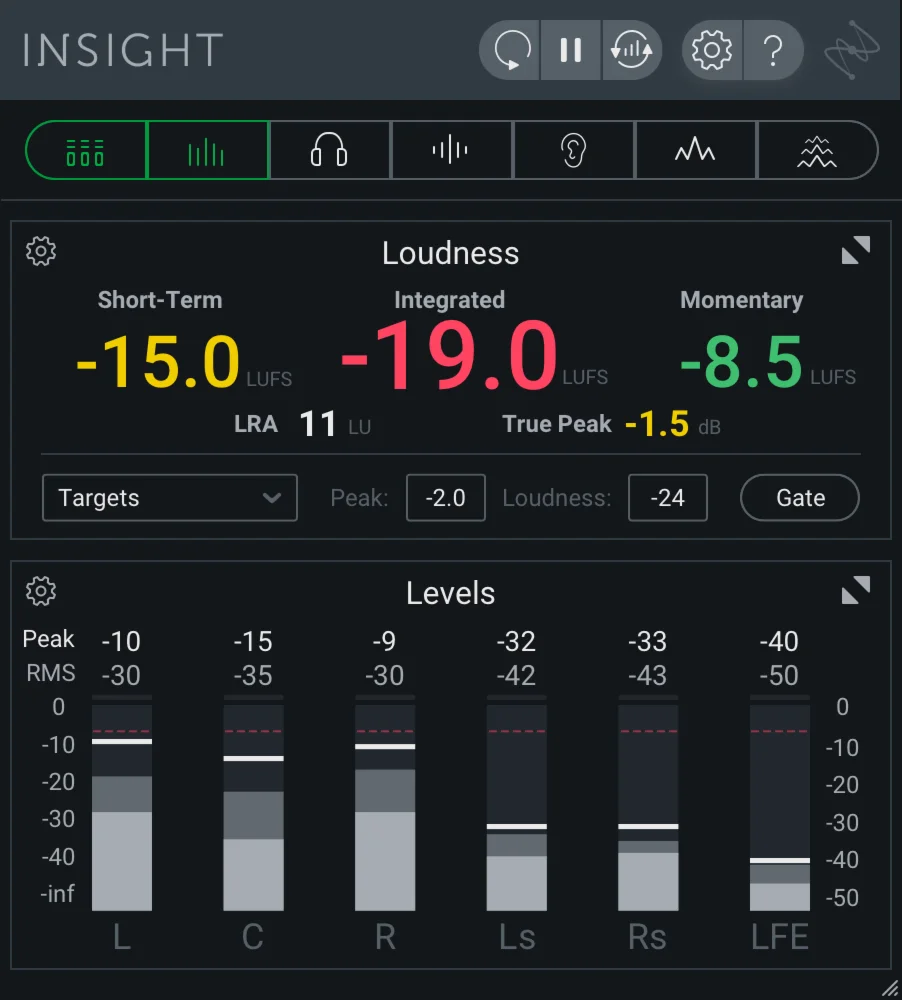902x1000 pixels.
Task: Select the Loudness meter module
Action: tap(207, 150)
